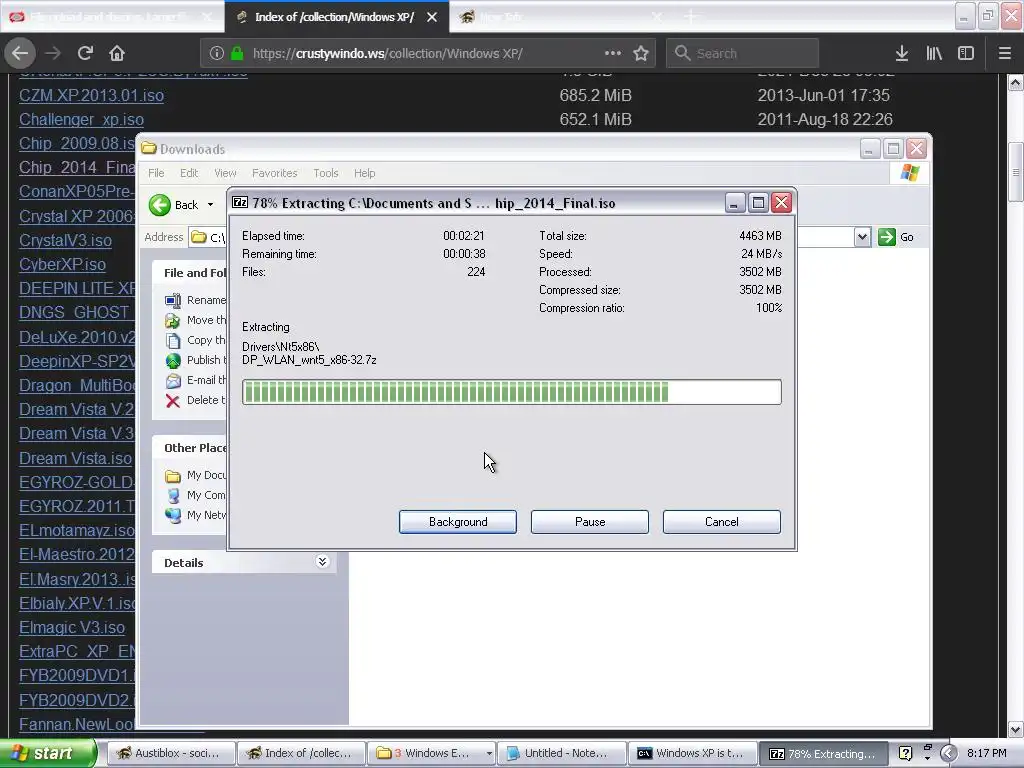Open My Computer icon in Other Places
This screenshot has width=1024, height=768.
pyautogui.click(x=173, y=496)
